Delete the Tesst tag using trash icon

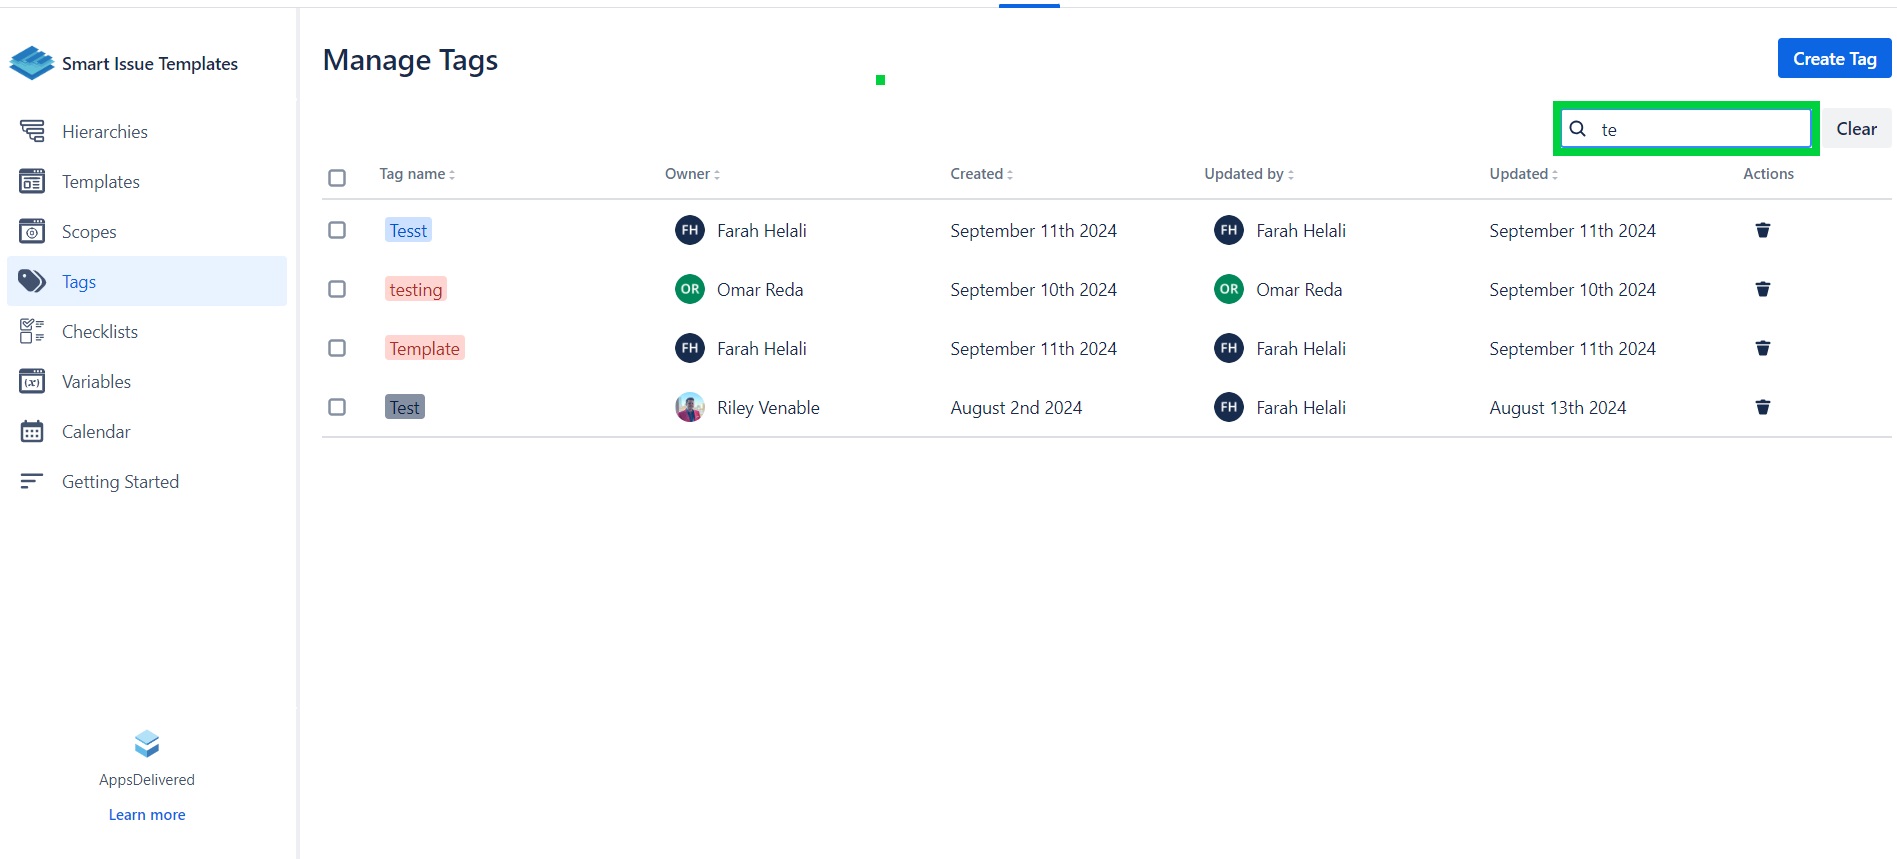click(x=1762, y=230)
